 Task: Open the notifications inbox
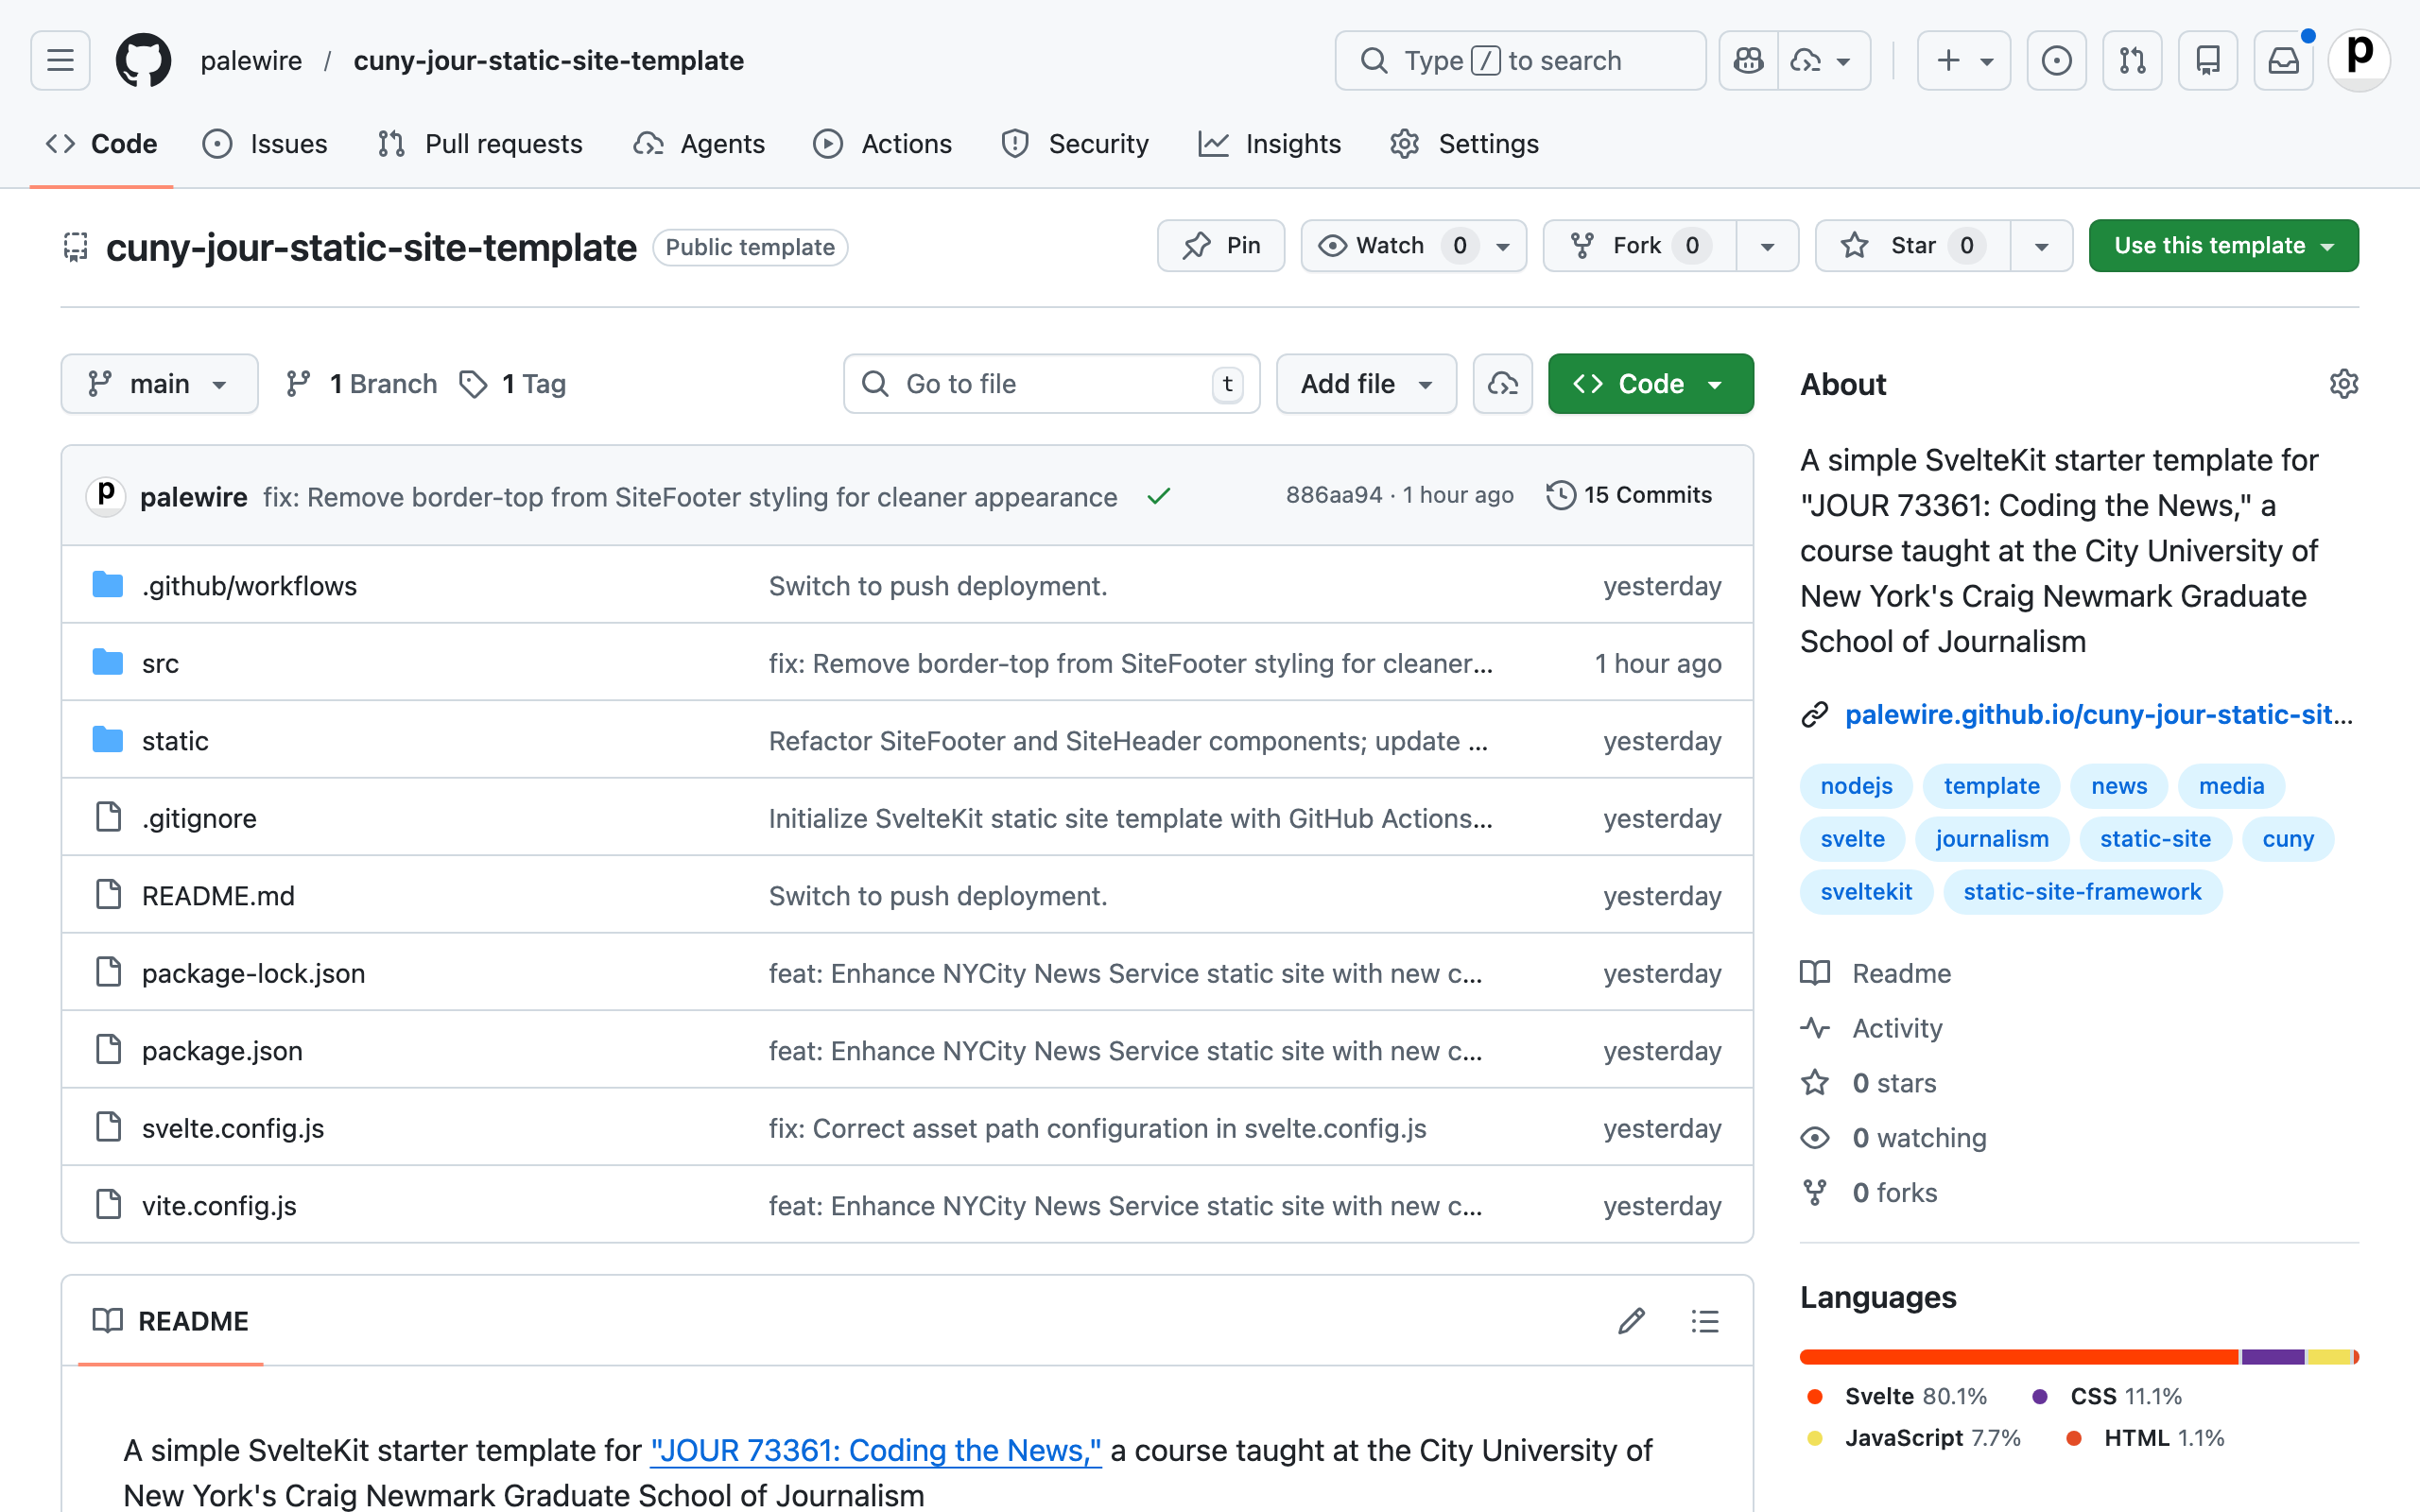coord(2283,60)
